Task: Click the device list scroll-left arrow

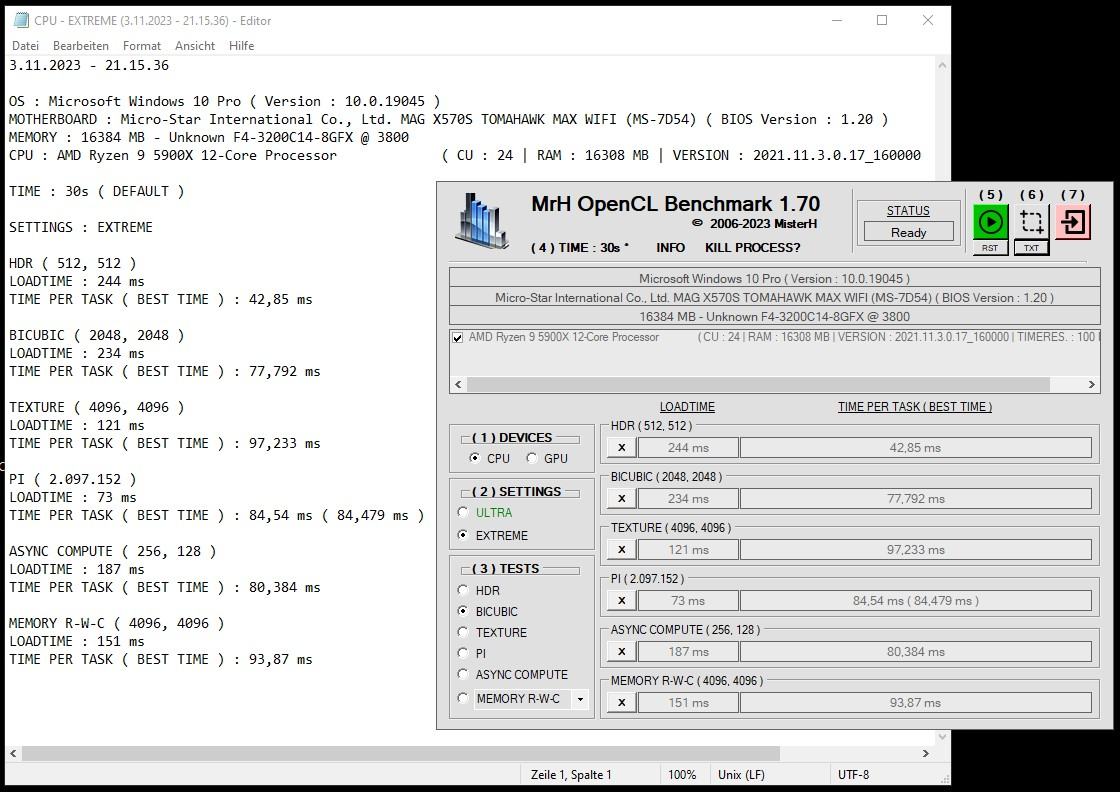Action: point(459,384)
